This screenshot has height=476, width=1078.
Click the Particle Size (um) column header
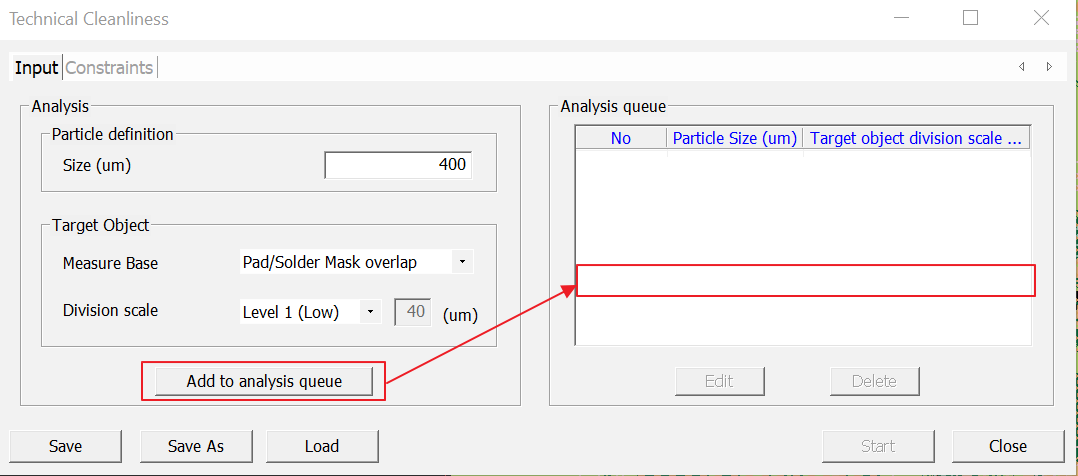pos(734,138)
